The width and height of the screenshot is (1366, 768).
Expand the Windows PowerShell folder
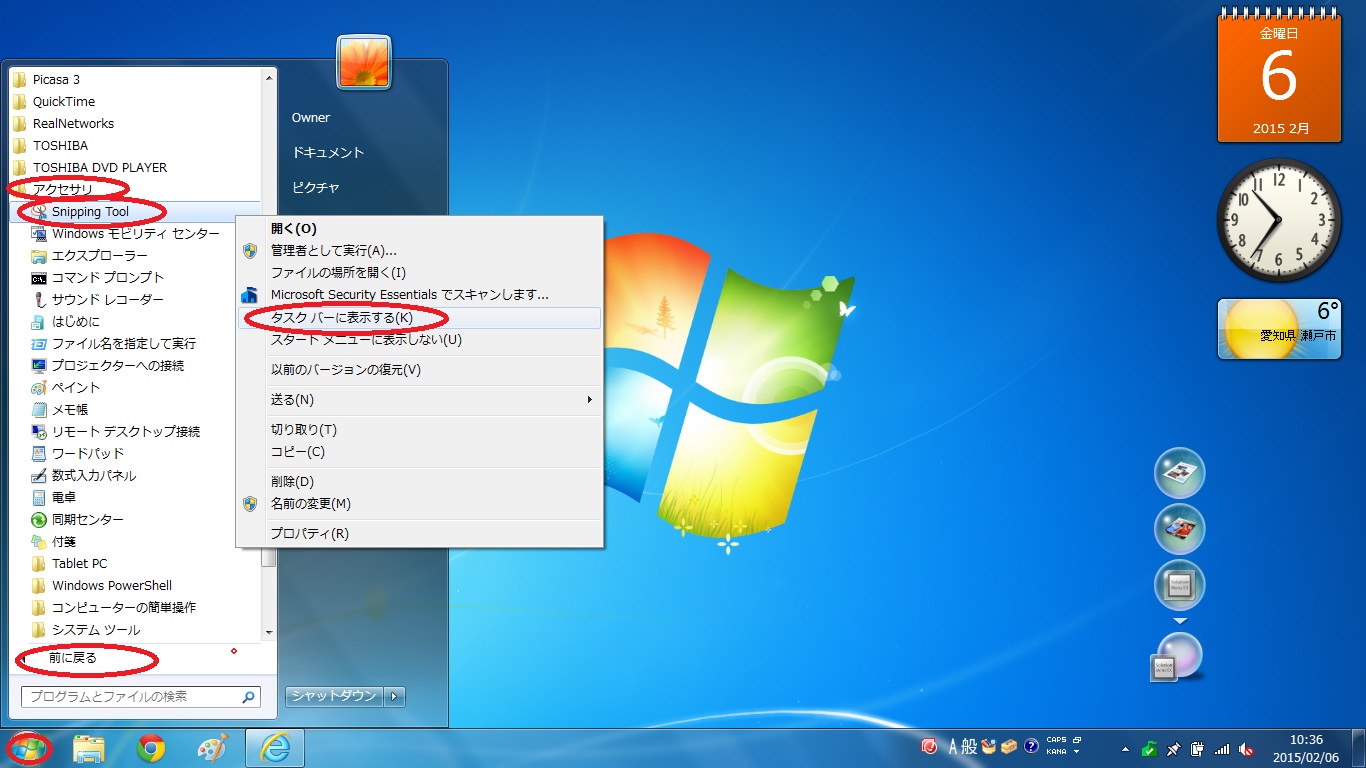click(x=112, y=585)
